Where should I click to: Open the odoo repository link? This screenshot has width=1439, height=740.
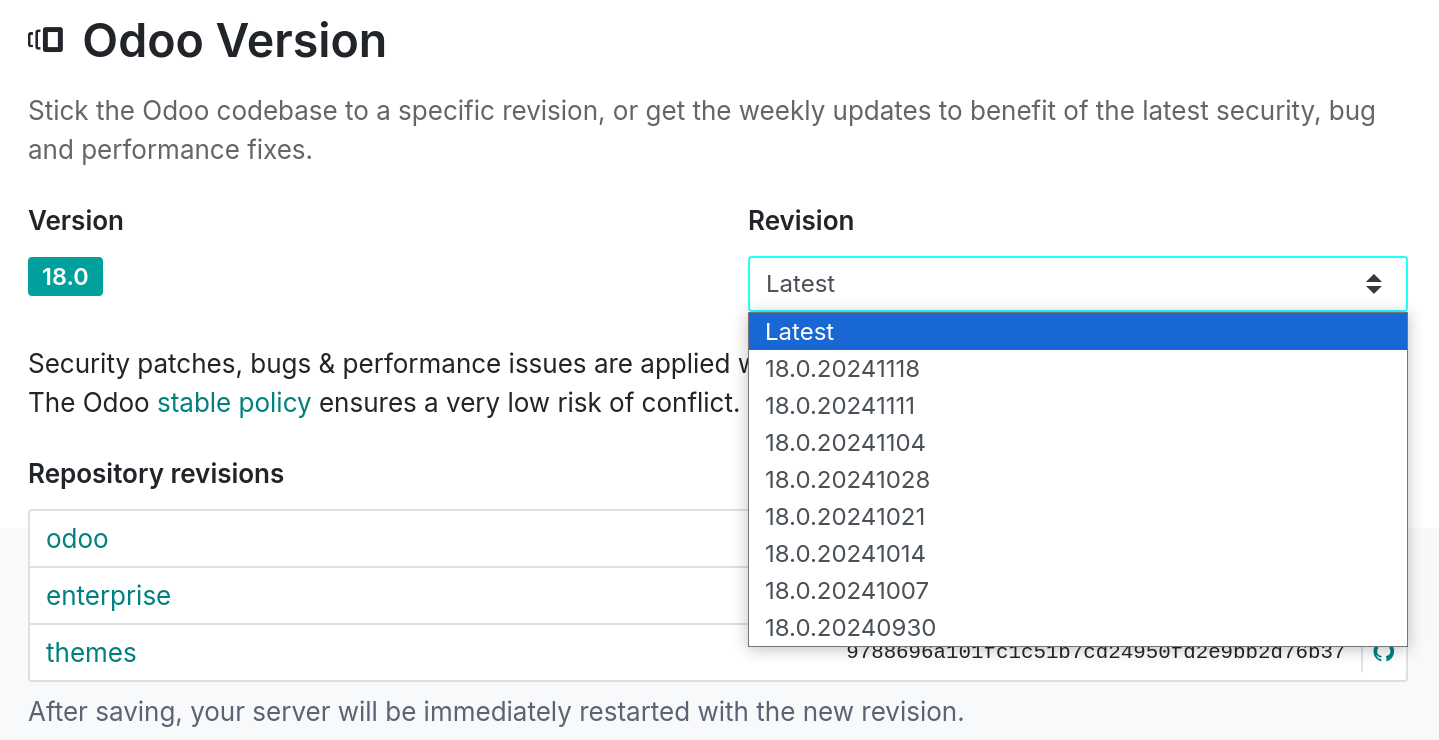point(77,538)
